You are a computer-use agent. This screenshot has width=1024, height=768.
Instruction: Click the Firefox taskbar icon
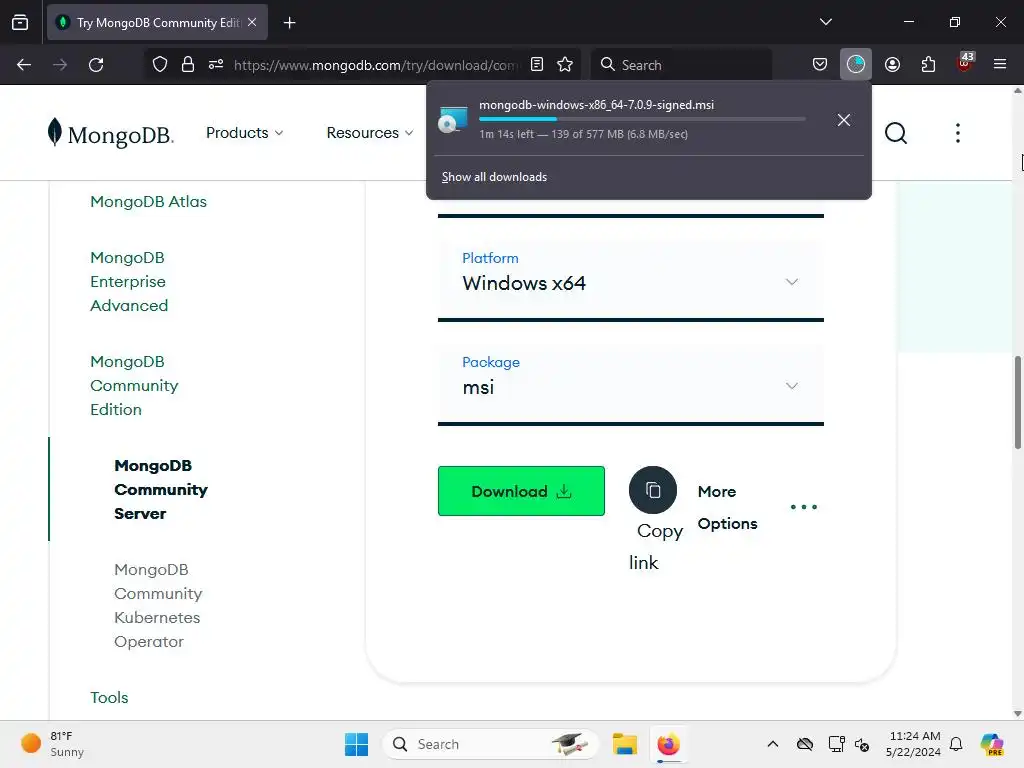(x=668, y=744)
